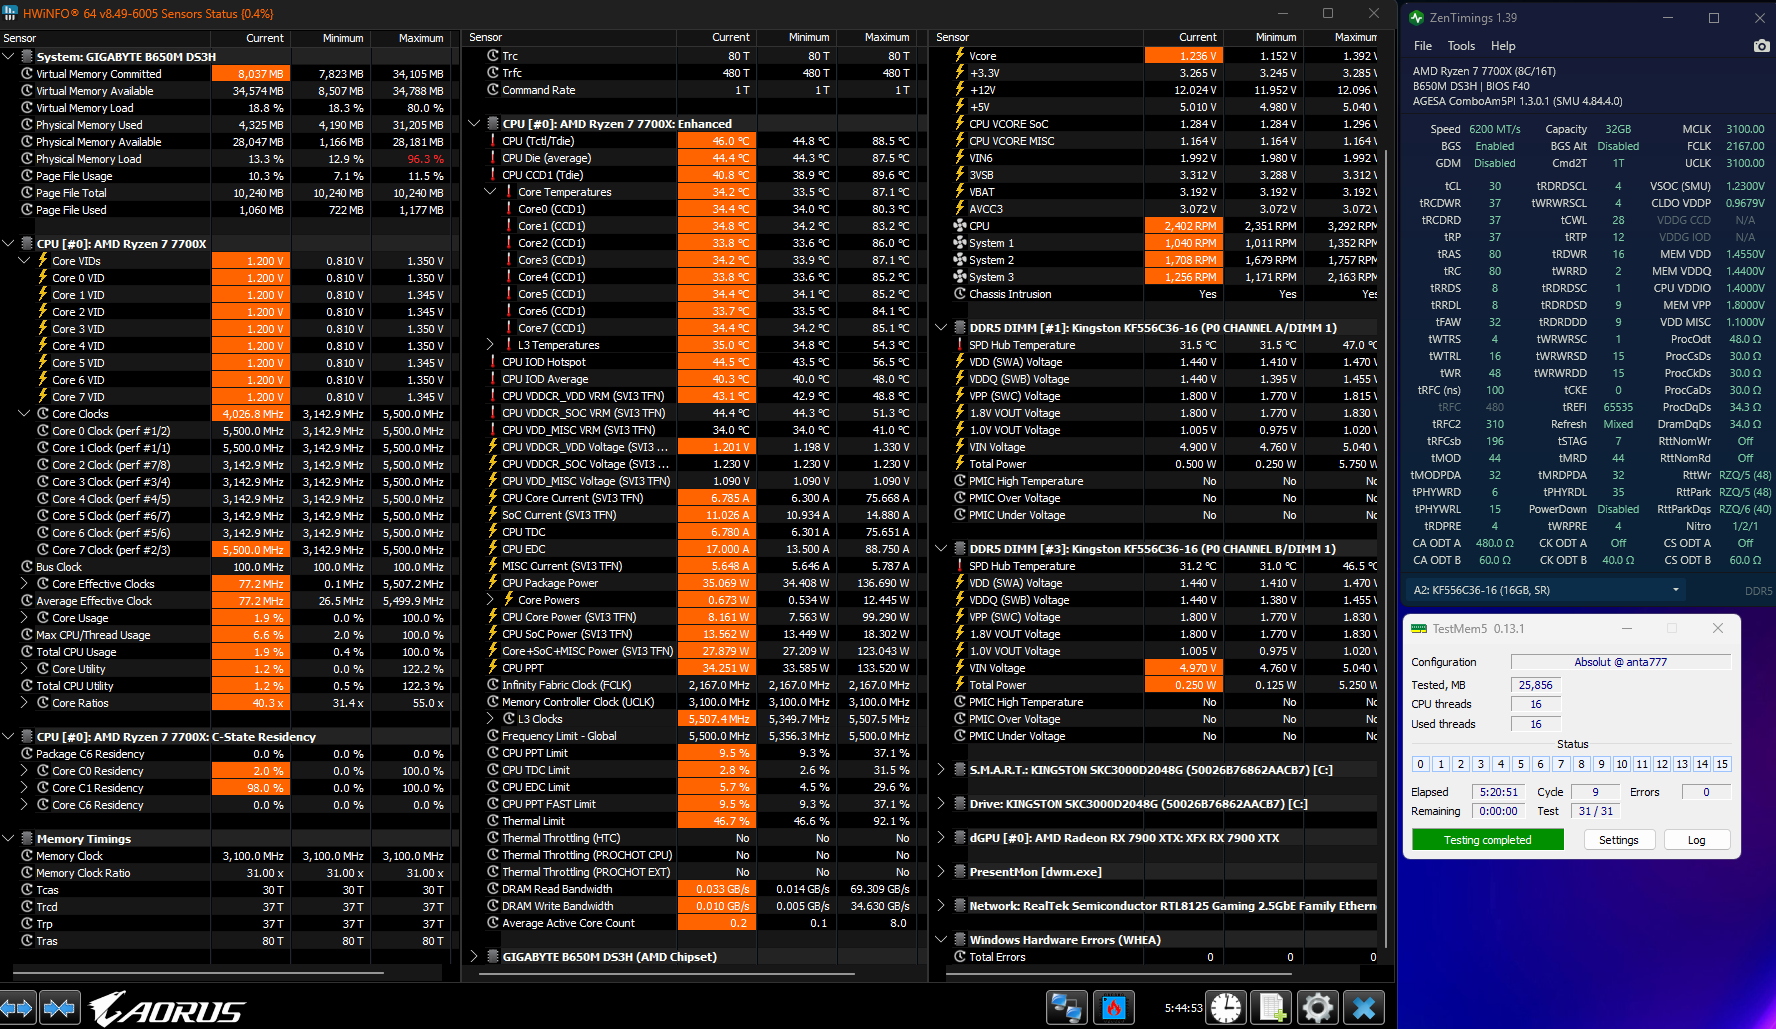
Task: Click the icon beside Virtual Memory Committed
Action: point(27,74)
